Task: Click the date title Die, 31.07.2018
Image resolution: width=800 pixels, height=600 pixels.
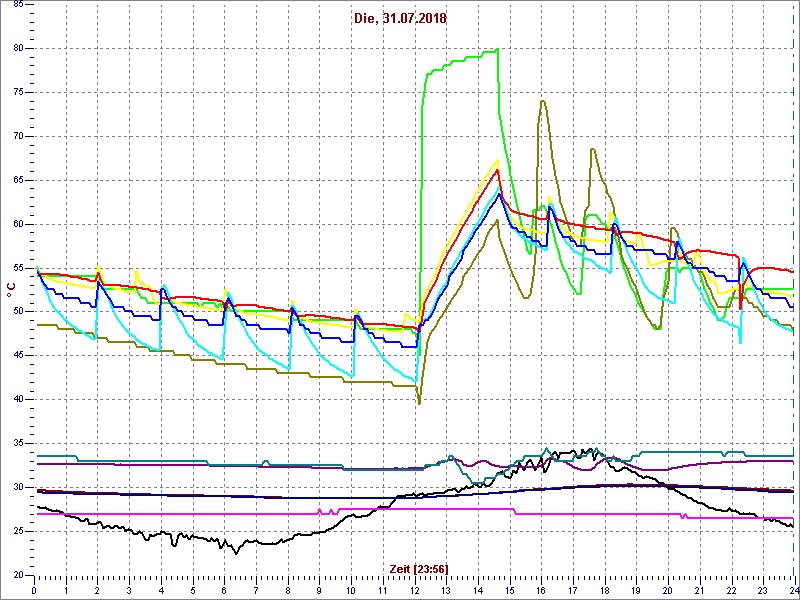Action: click(401, 18)
